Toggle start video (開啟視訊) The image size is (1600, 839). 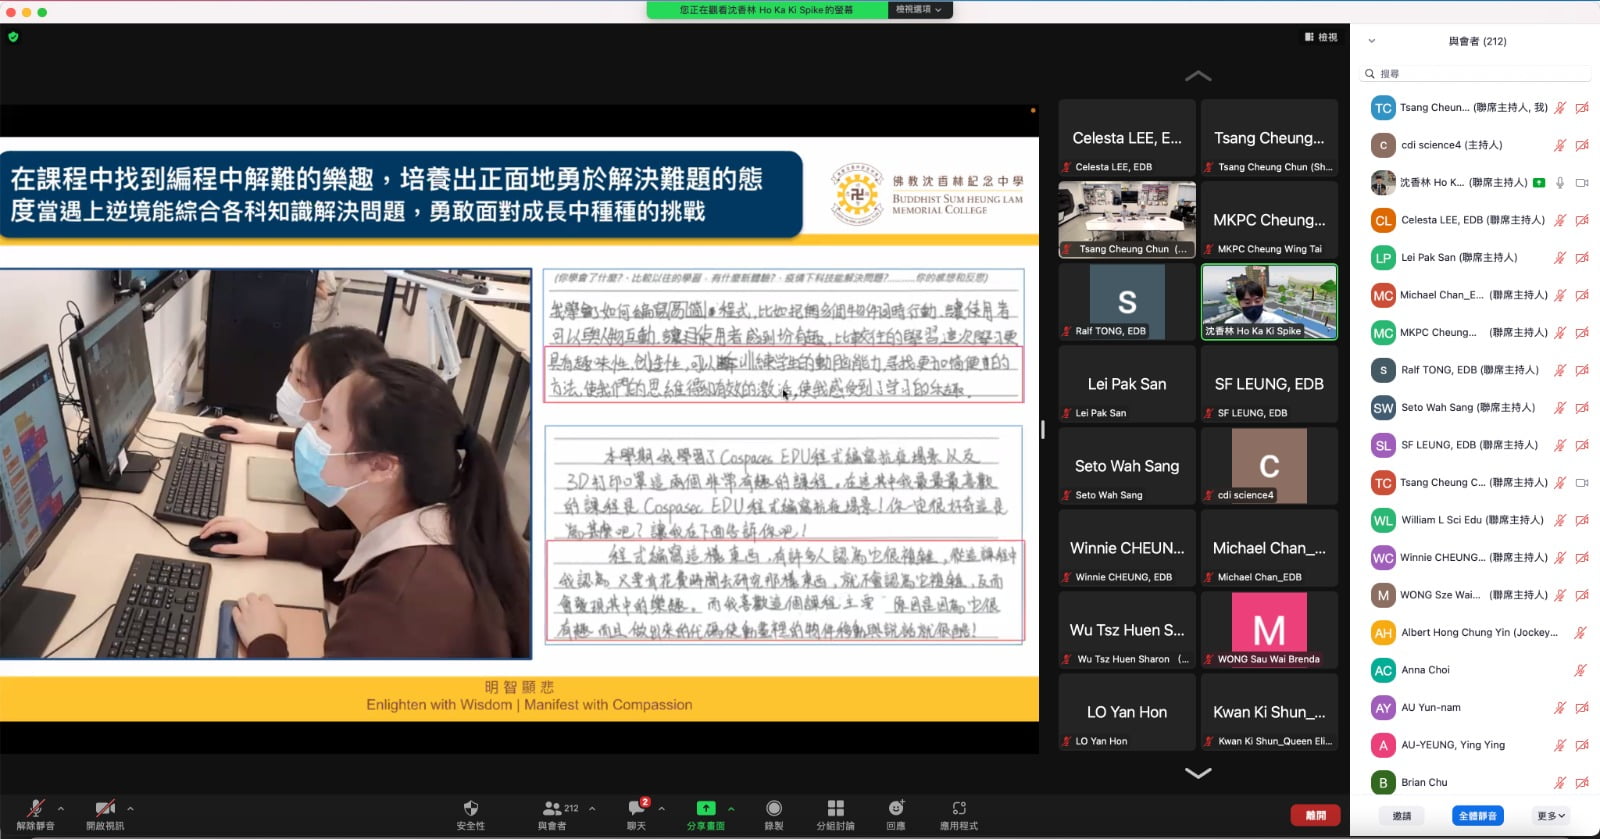104,809
